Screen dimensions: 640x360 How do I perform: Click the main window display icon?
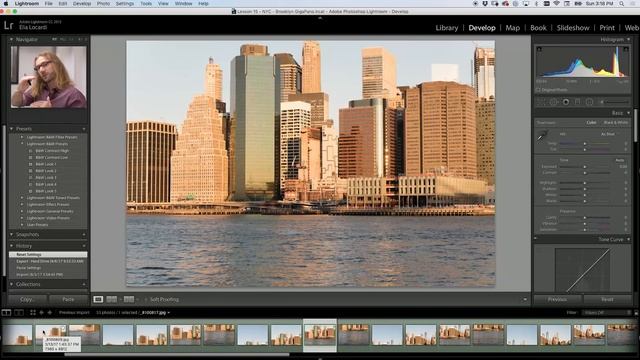coord(6,313)
